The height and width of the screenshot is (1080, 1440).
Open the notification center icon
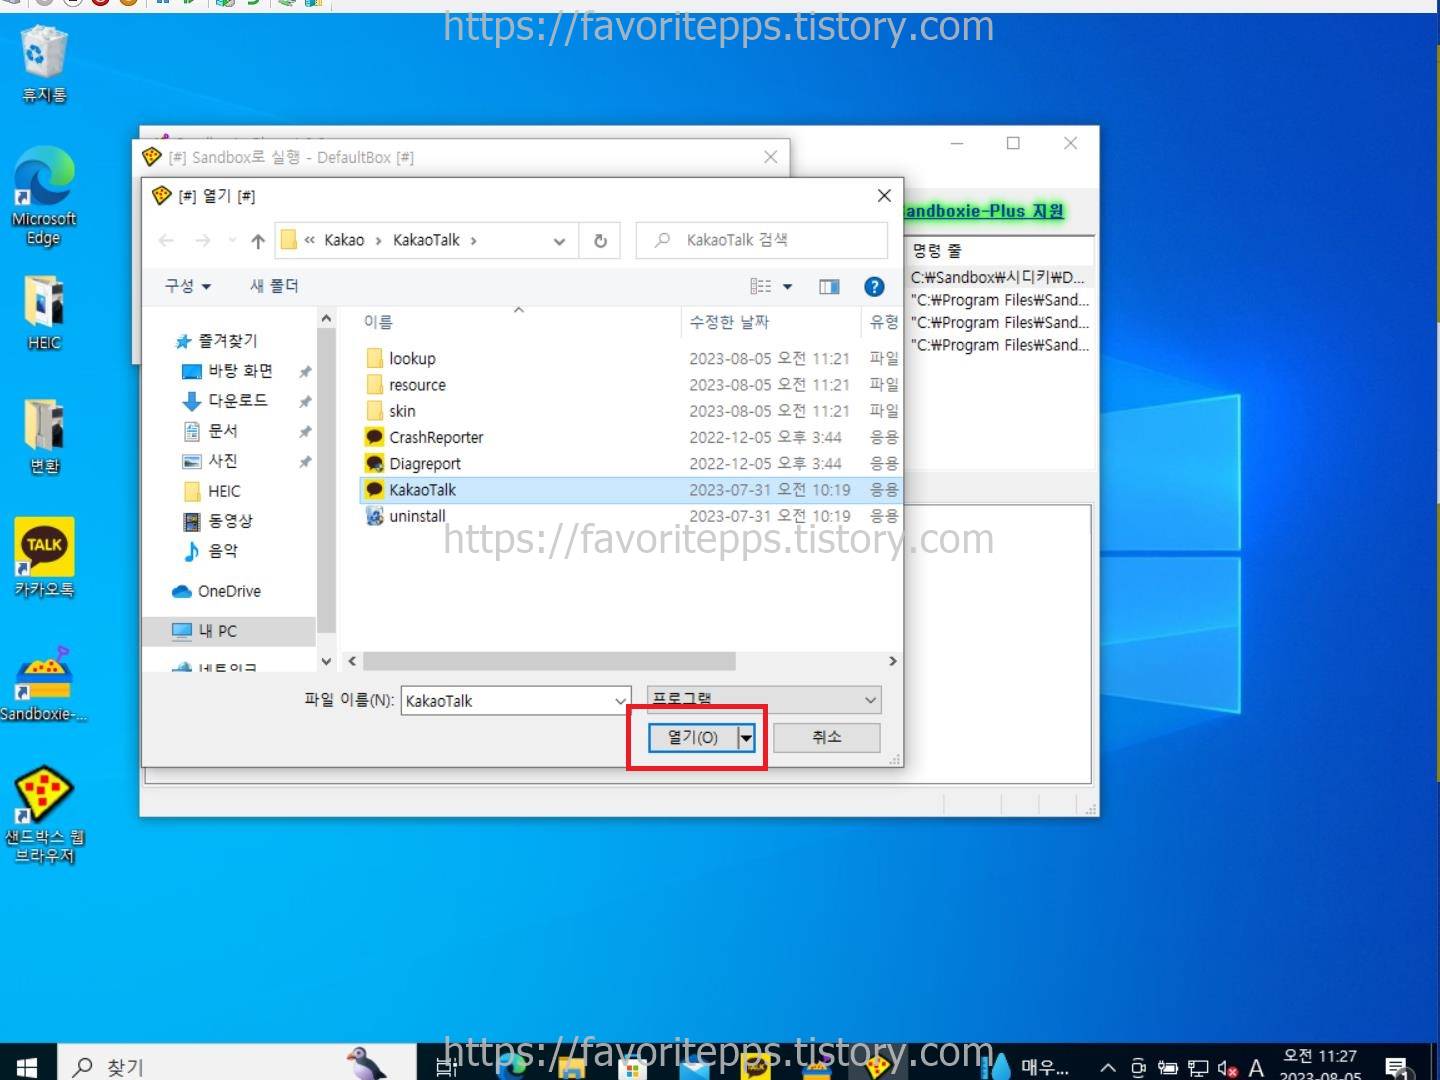coord(1398,1066)
